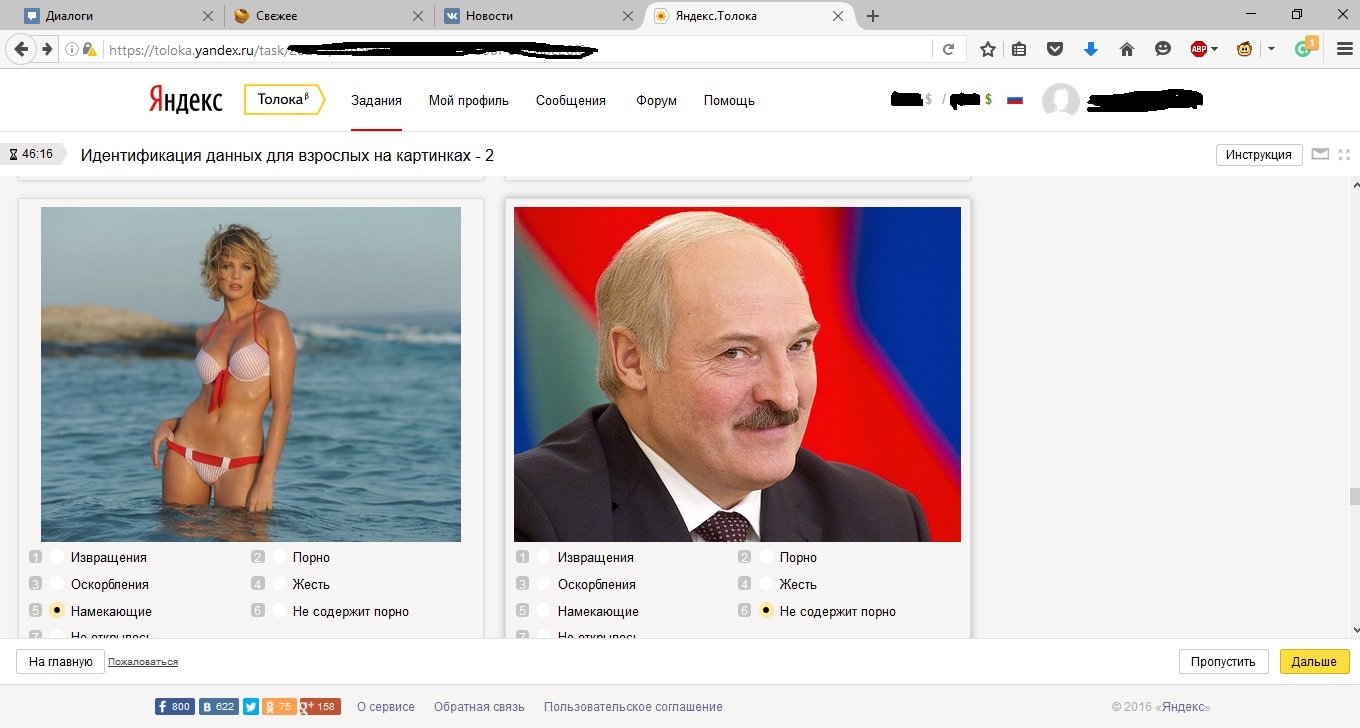Click the envelope message icon beside Инструкция
This screenshot has height=728, width=1360.
click(x=1320, y=154)
